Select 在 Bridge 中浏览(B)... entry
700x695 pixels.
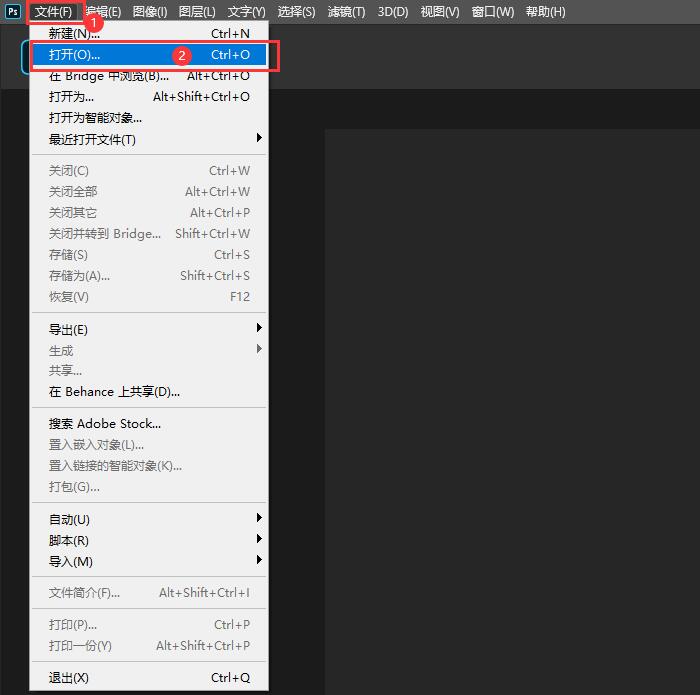149,76
